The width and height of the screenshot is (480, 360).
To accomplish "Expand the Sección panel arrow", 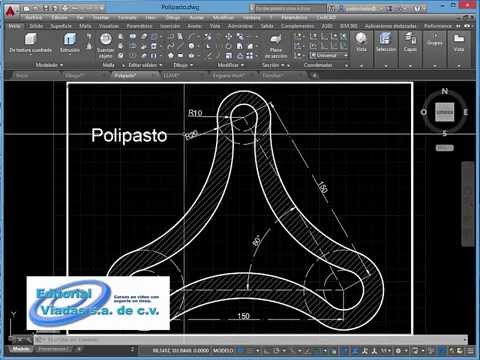I will tap(283, 65).
